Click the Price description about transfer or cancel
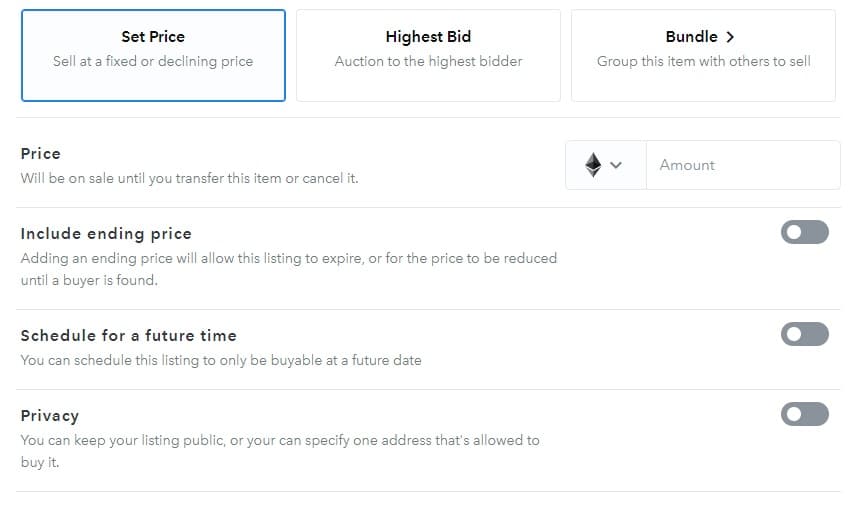858x512 pixels. [189, 178]
